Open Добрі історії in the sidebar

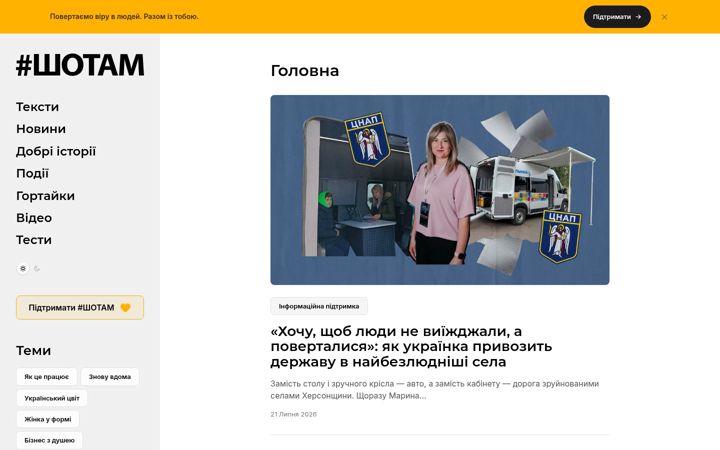pyautogui.click(x=56, y=152)
